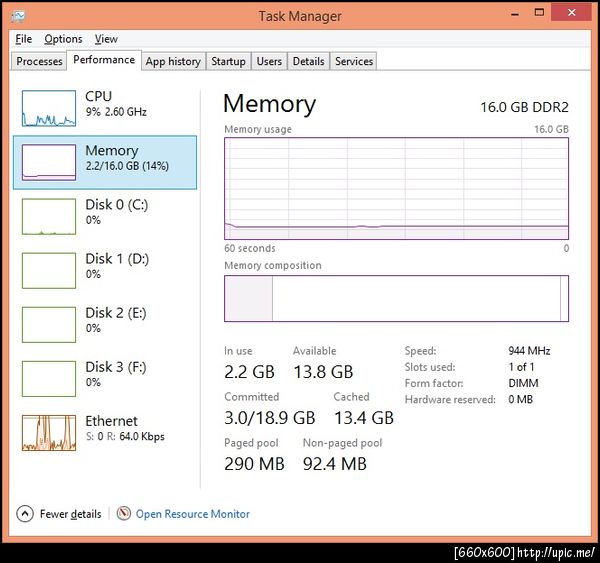This screenshot has height=563, width=600.
Task: Open the View menu
Action: point(106,39)
